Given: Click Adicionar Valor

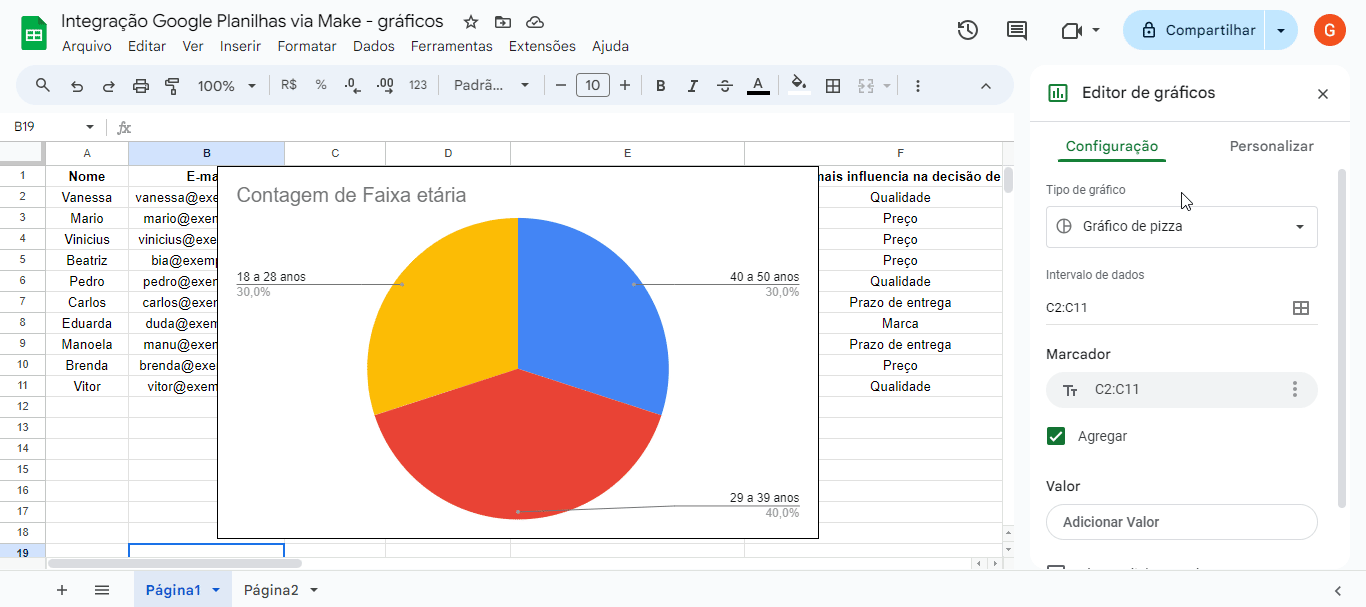Looking at the screenshot, I should pos(1181,522).
